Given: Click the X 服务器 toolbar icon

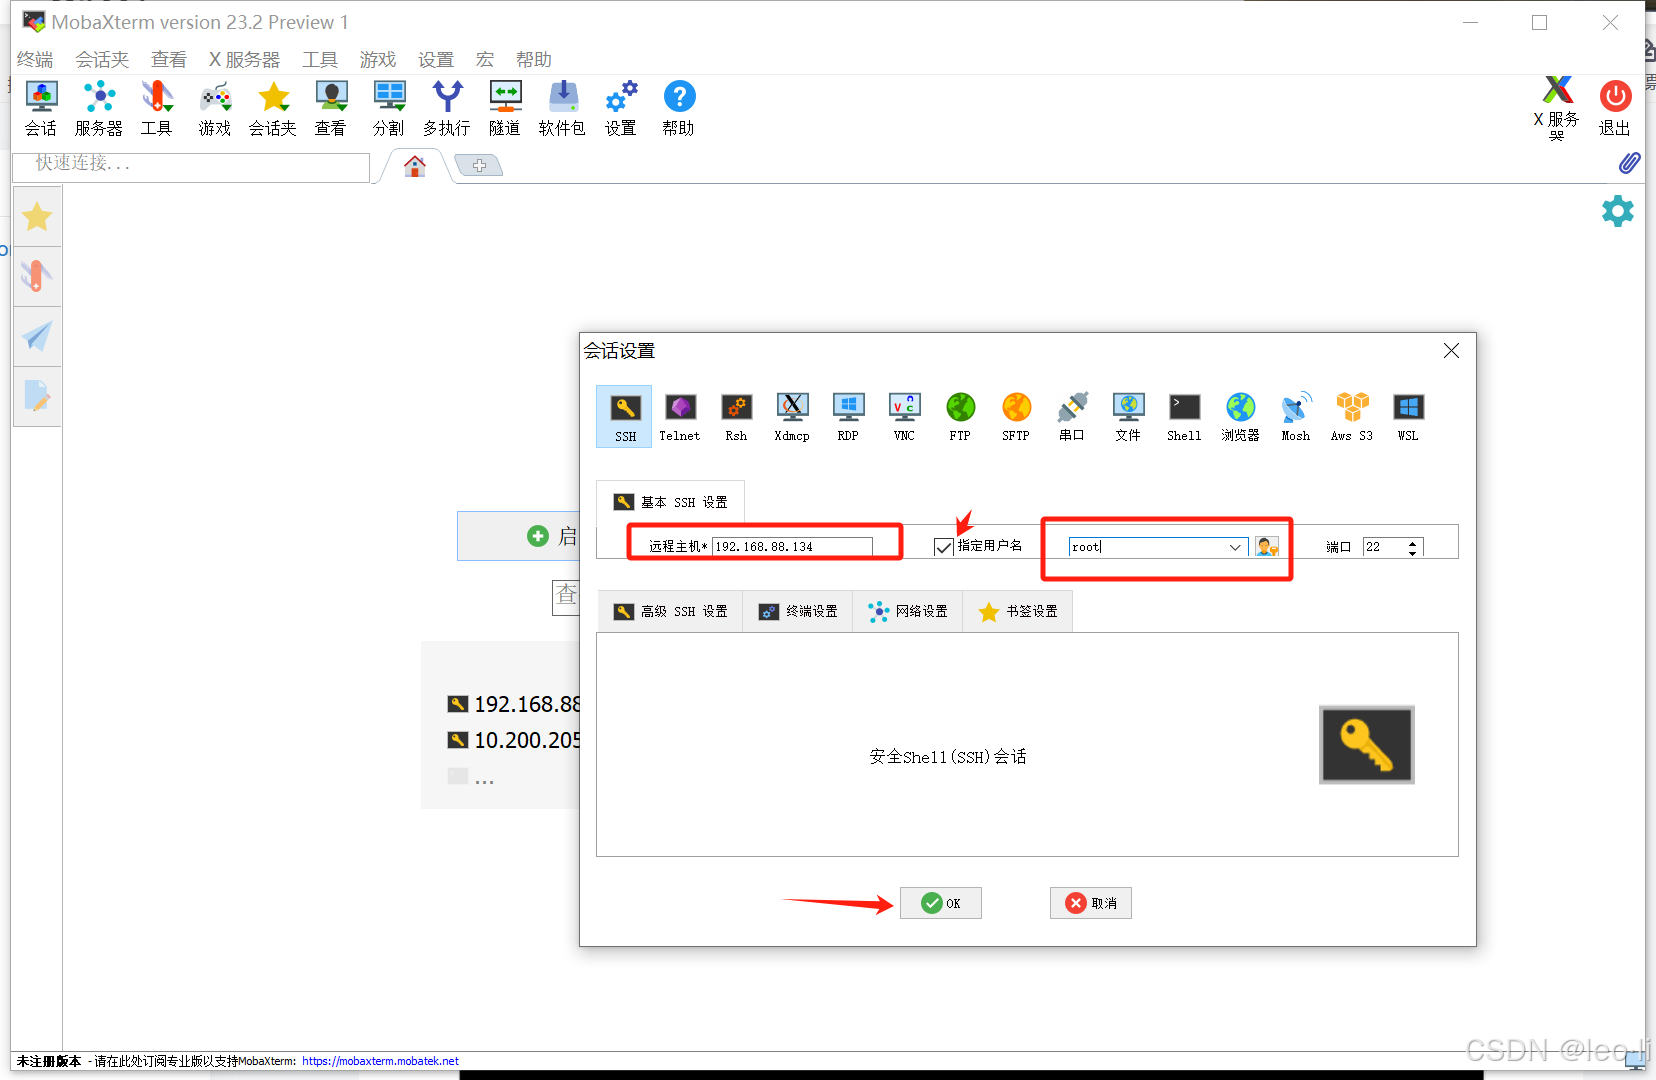Looking at the screenshot, I should point(1557,108).
